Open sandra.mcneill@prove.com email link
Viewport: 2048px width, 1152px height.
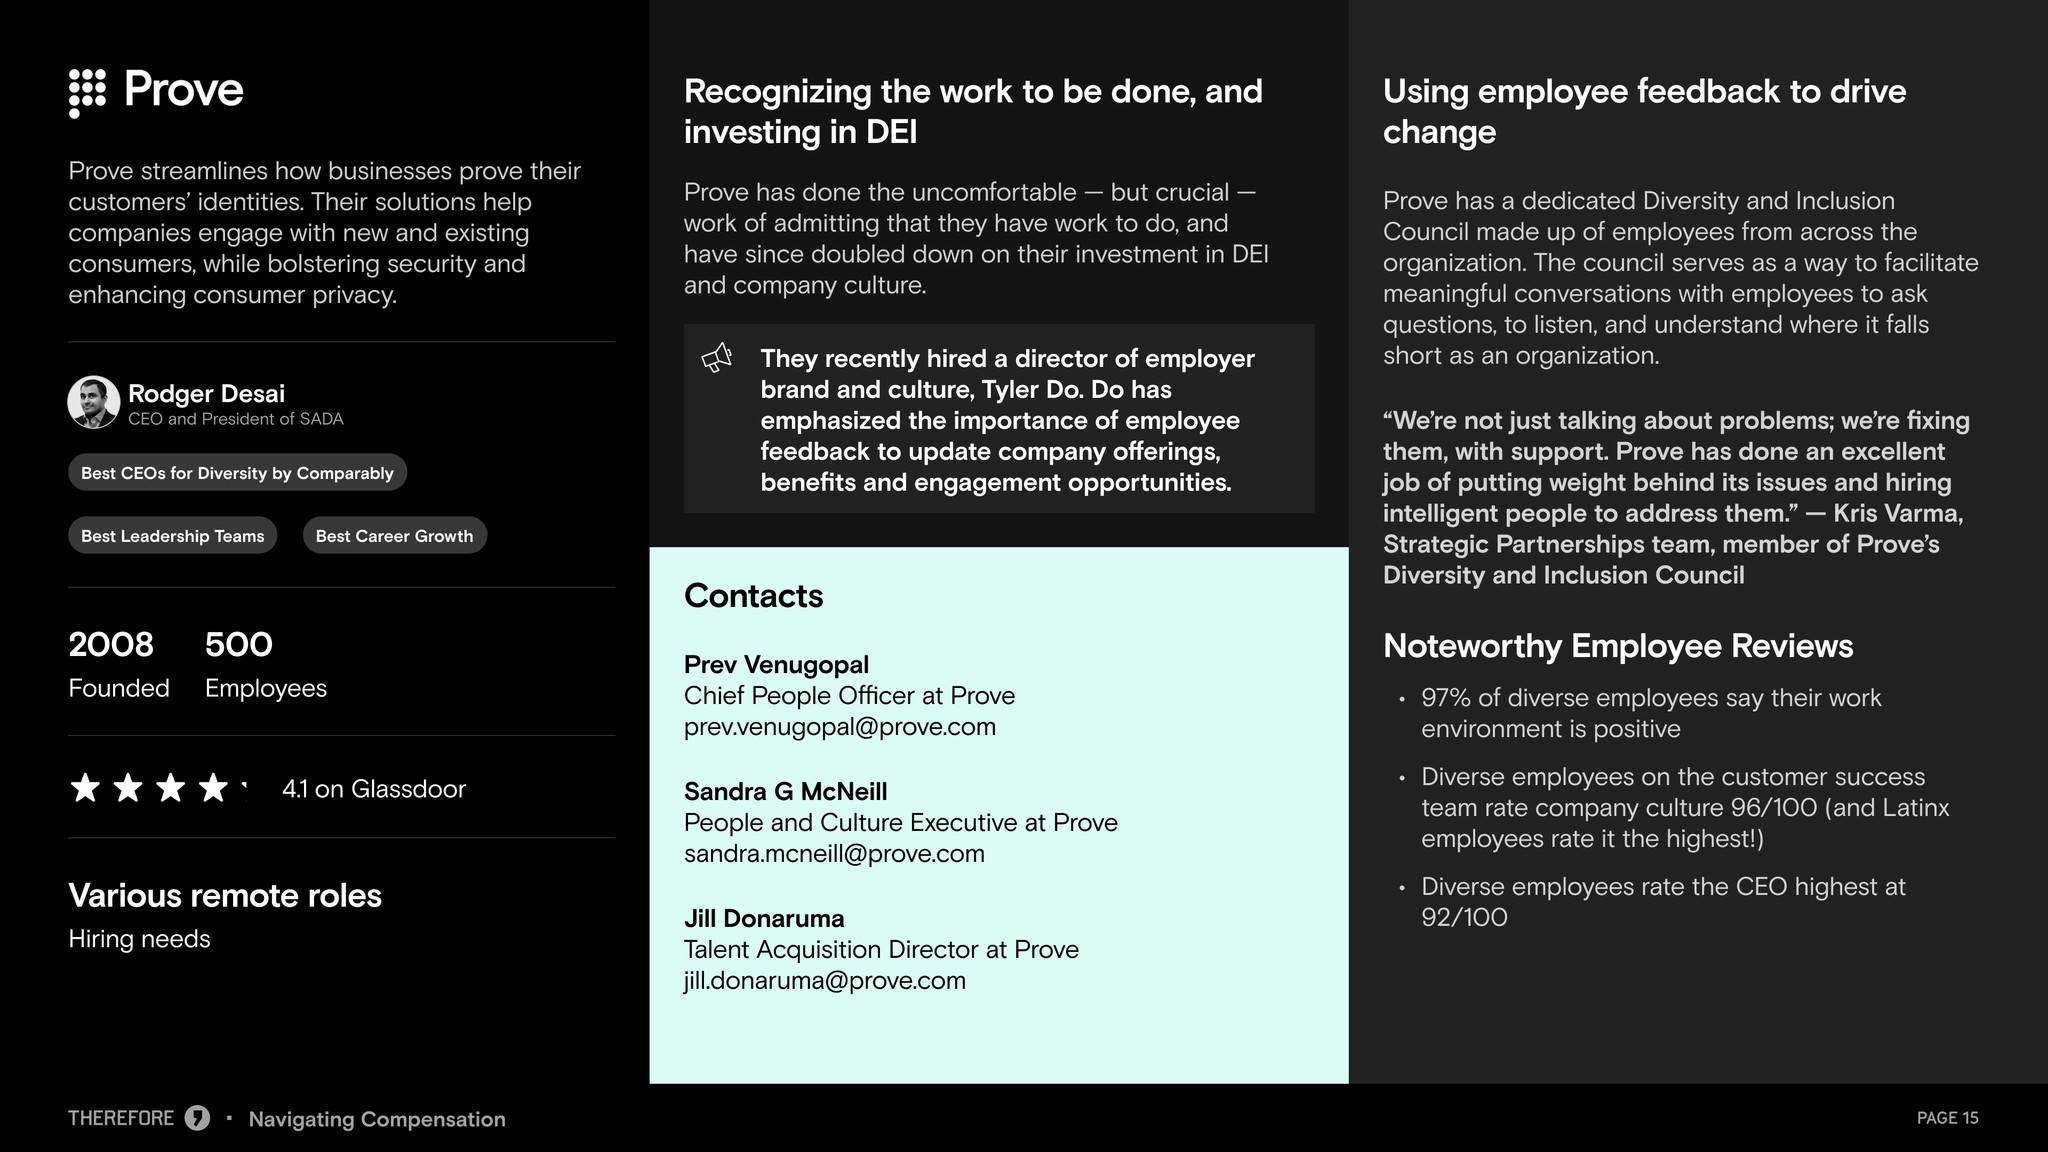click(x=834, y=854)
